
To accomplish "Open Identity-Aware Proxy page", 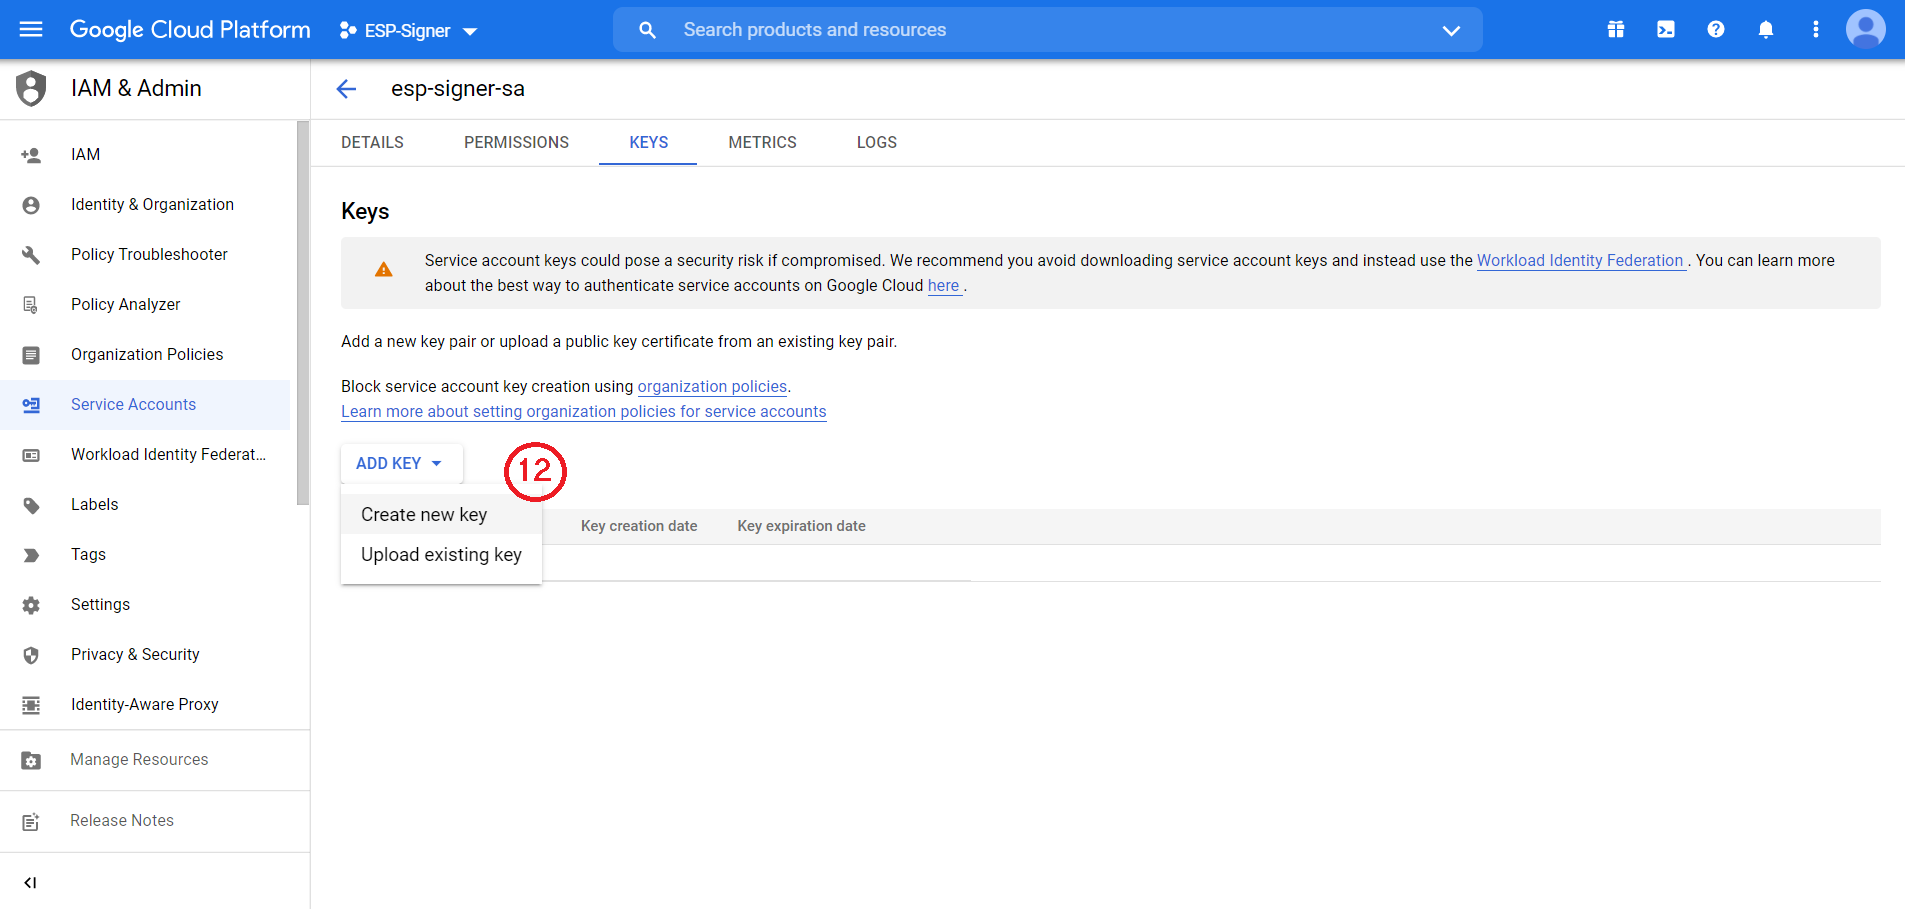I will pos(145,705).
